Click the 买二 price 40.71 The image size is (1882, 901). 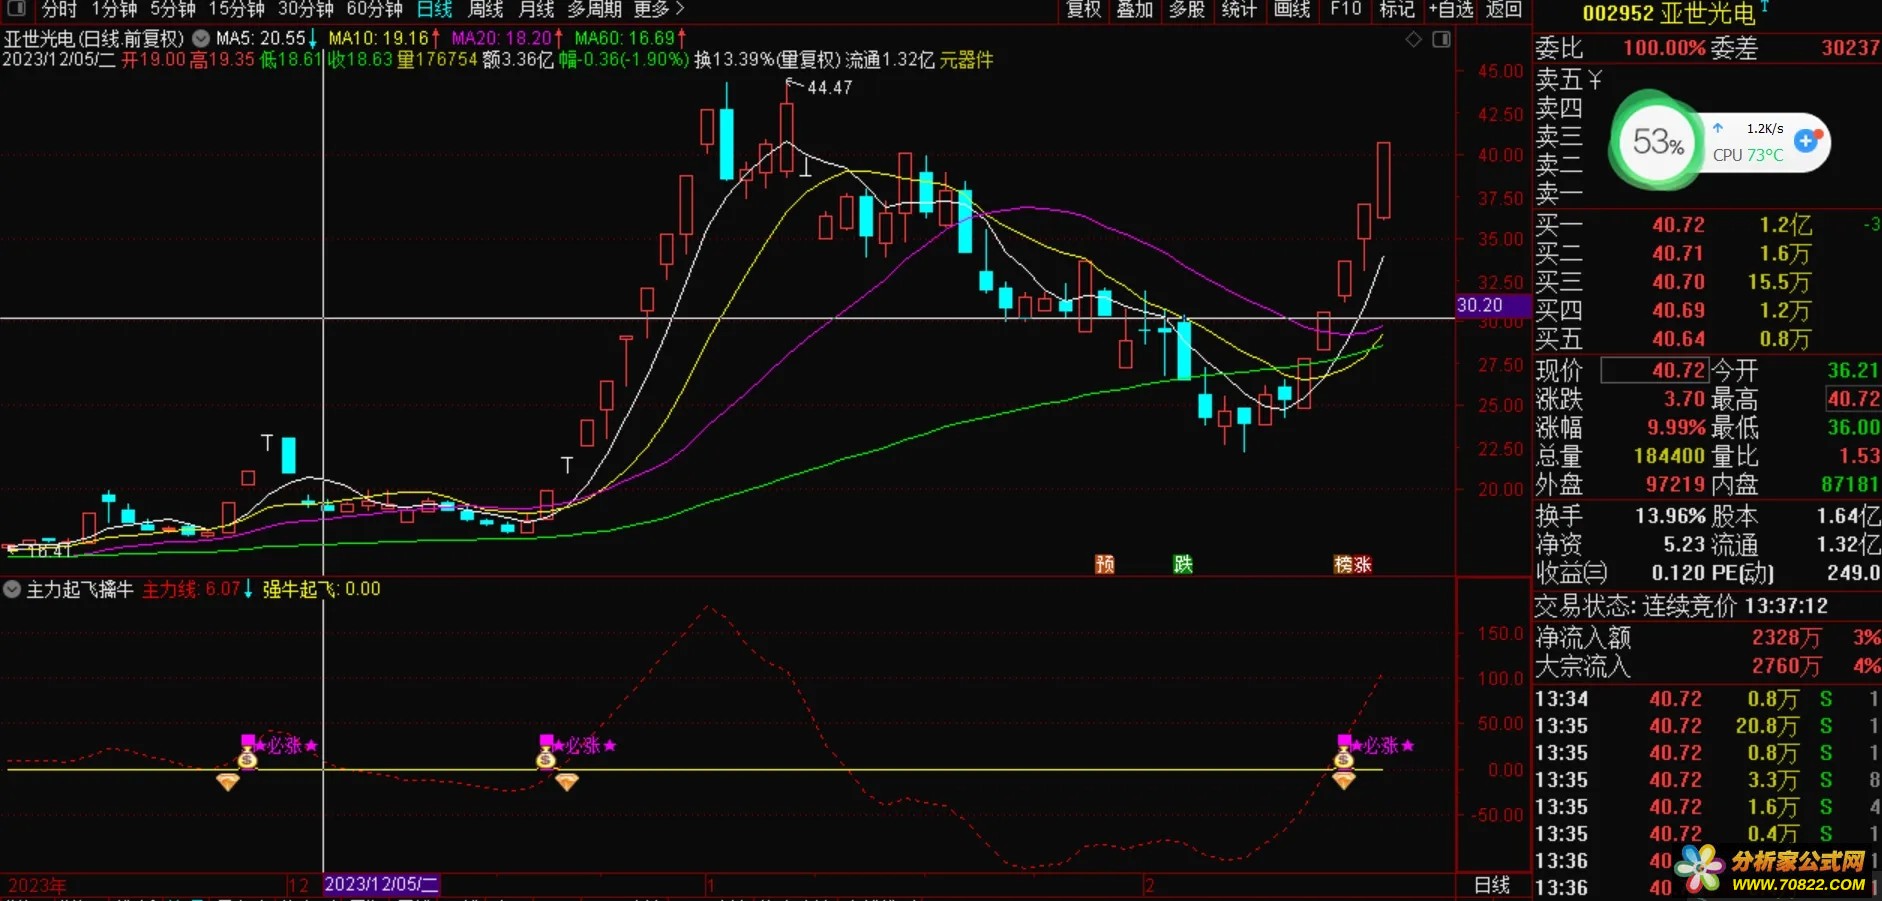1678,254
